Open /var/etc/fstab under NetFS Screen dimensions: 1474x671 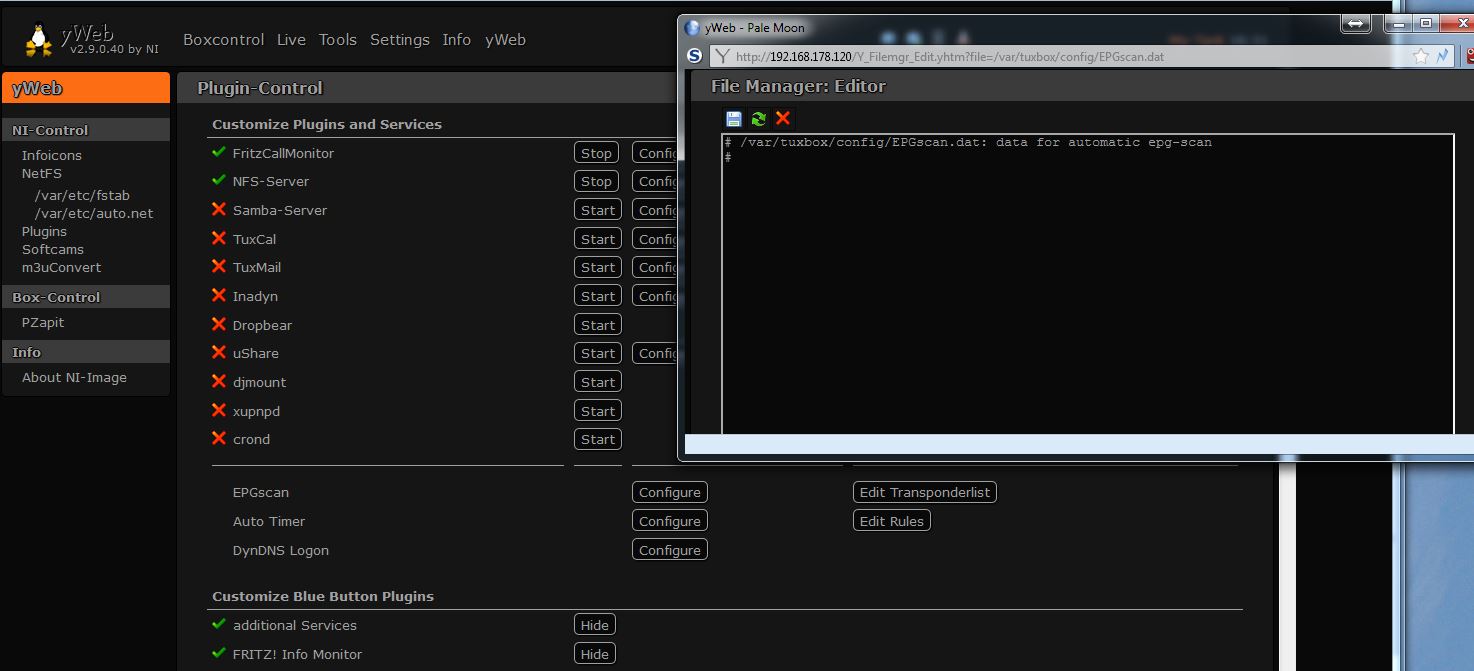pos(82,195)
